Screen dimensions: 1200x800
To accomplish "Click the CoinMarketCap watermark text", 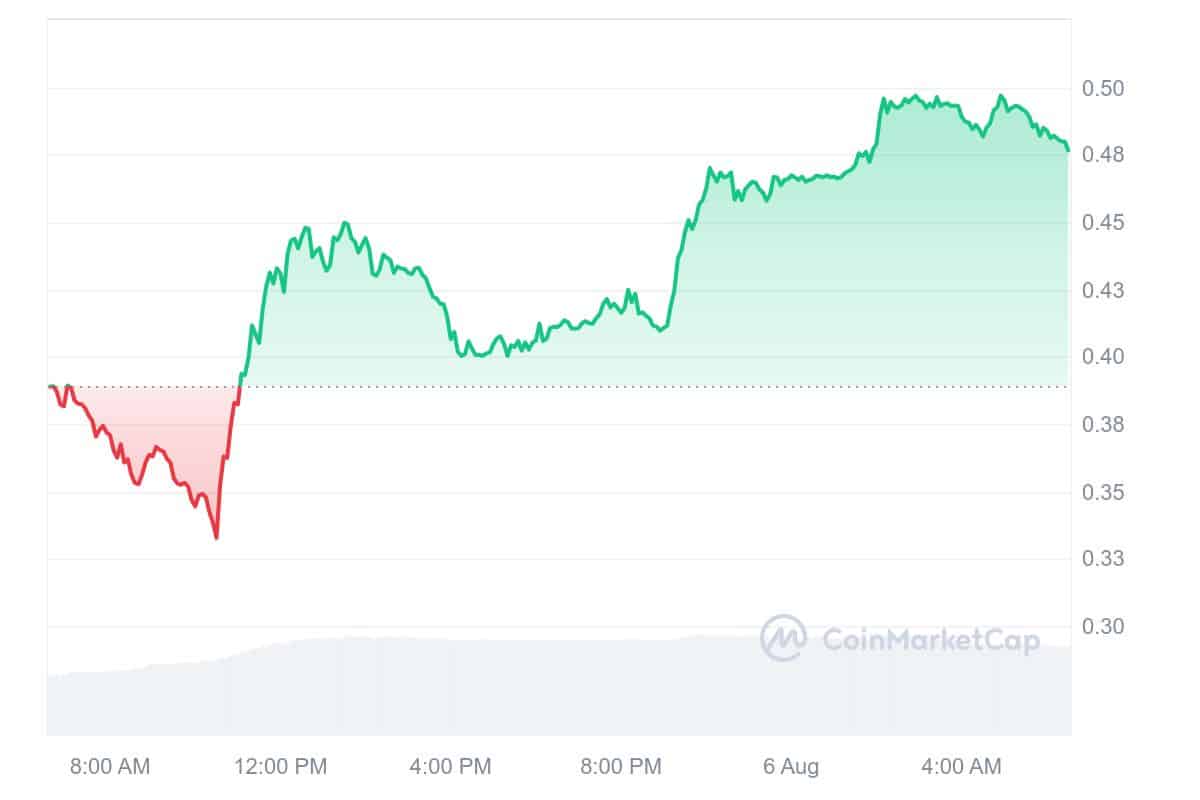I will click(930, 639).
